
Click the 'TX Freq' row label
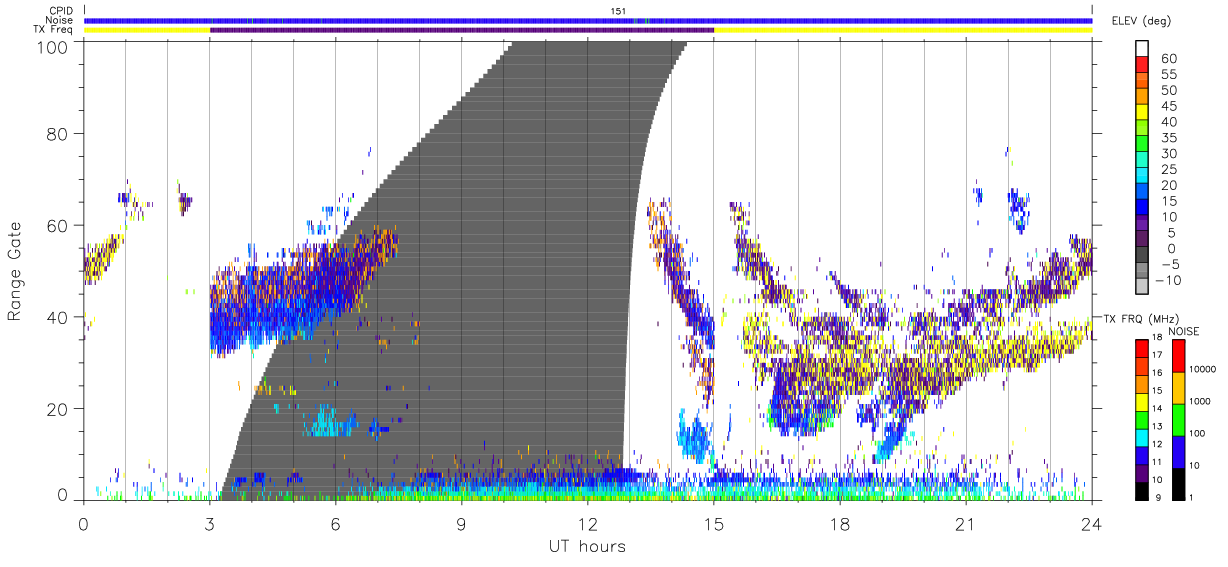55,30
